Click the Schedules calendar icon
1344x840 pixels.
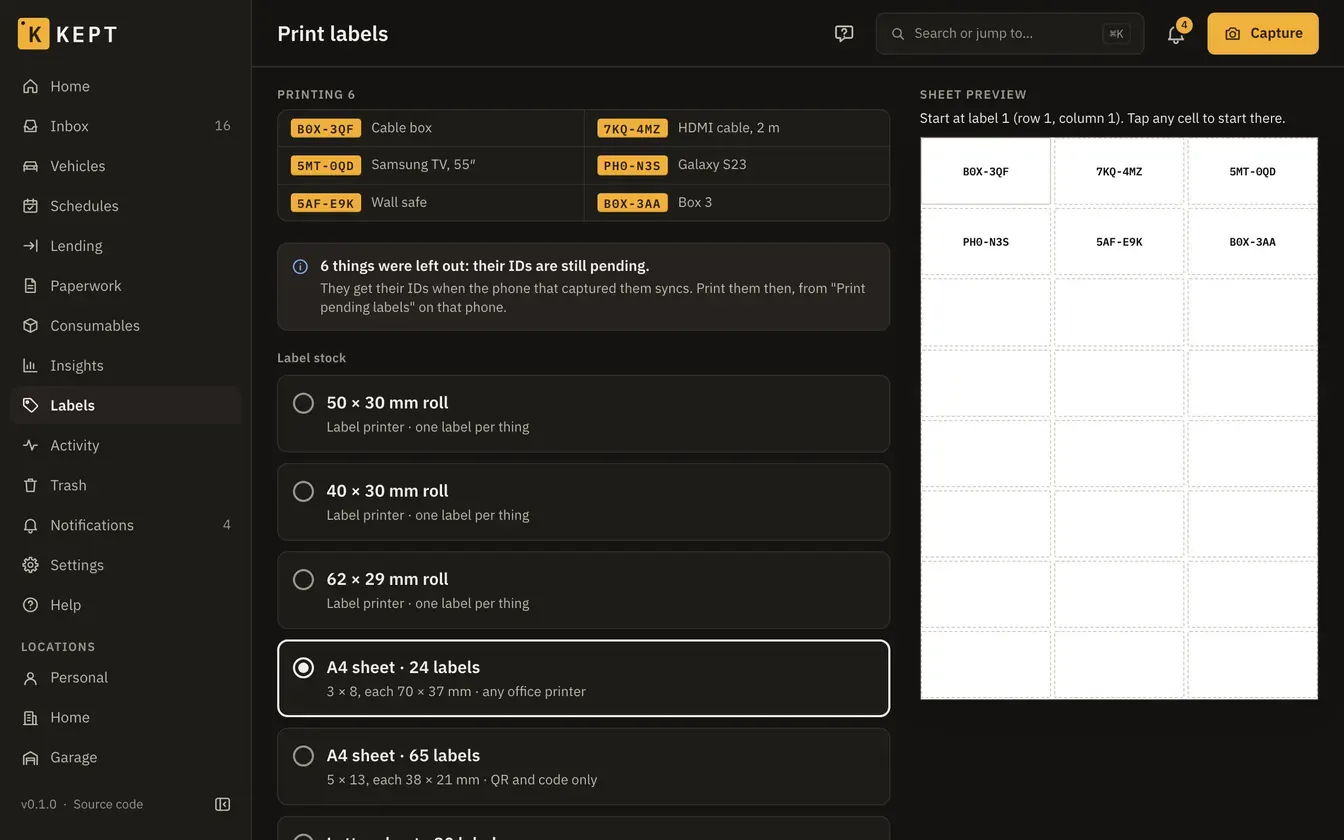click(31, 206)
